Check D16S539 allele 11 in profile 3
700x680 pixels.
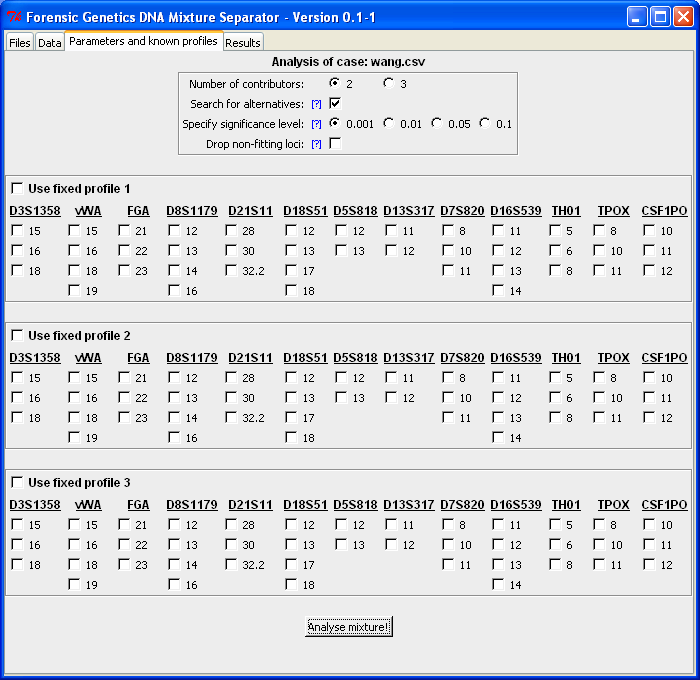pos(499,524)
